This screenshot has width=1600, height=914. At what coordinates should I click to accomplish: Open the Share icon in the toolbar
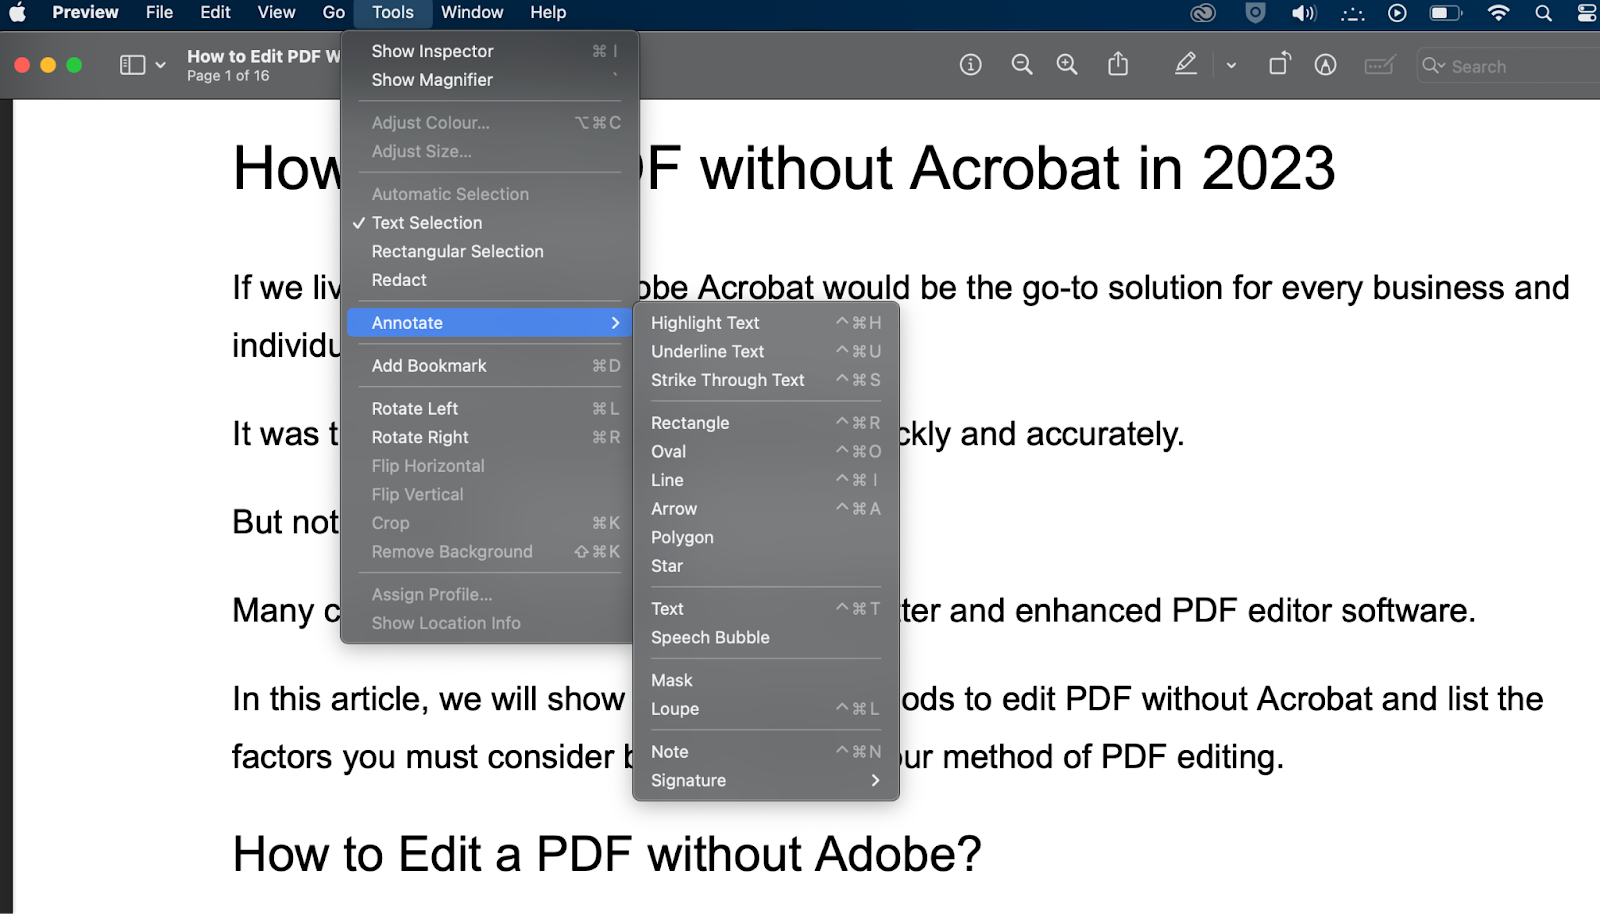pos(1118,64)
